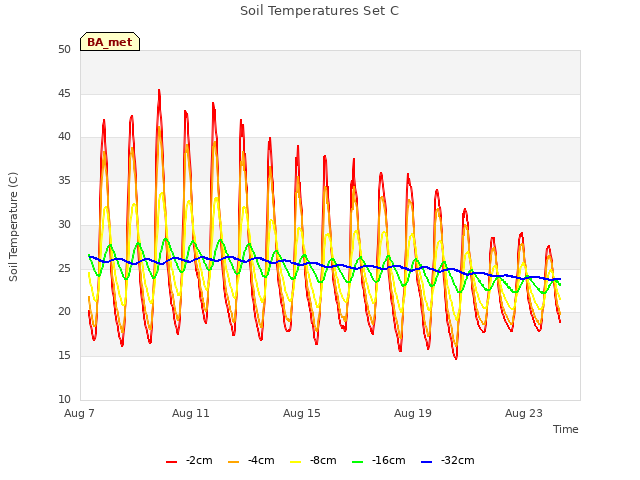Click the yellow -8cm legend swatch

pos(296,462)
